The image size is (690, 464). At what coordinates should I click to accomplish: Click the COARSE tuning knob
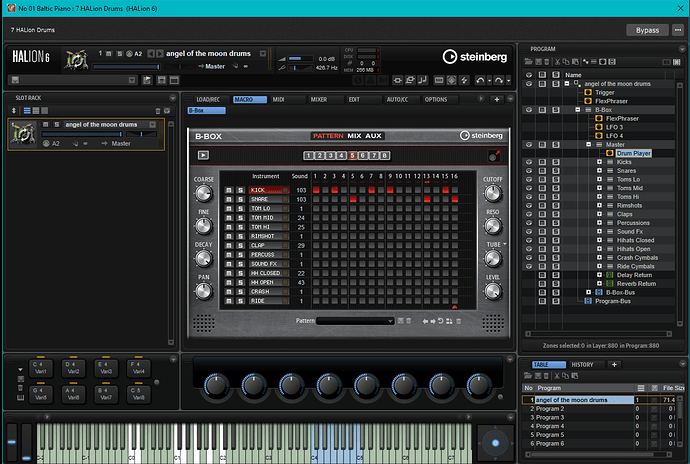pos(203,193)
